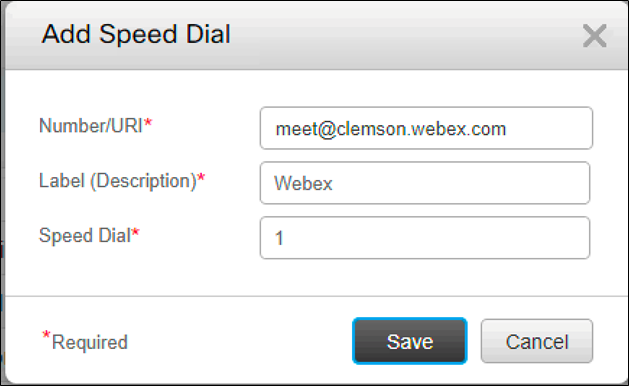Click the dialog's gray header bar

401,35
